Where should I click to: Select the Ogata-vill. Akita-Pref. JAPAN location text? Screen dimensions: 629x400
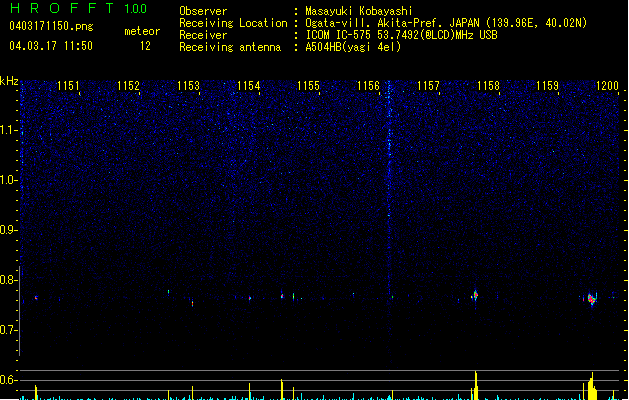click(x=446, y=23)
